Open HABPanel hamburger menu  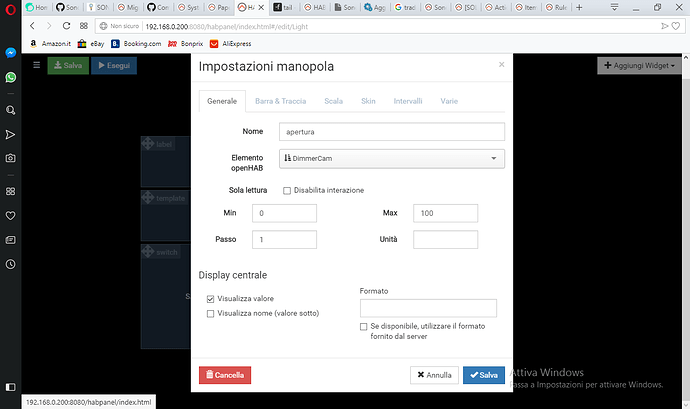[x=37, y=65]
